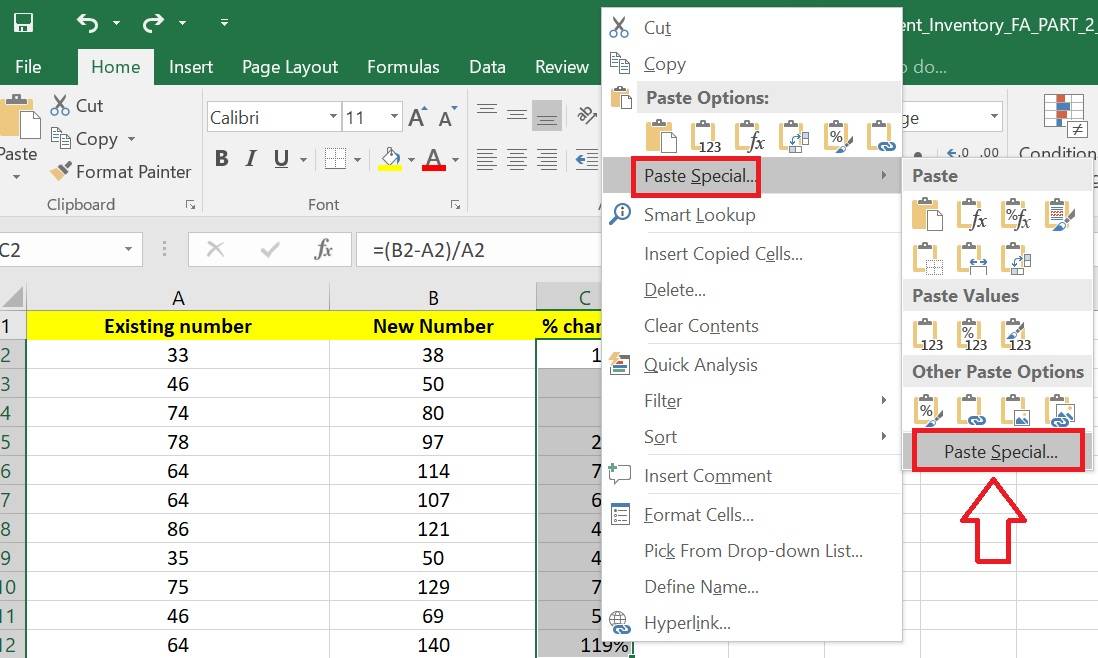The image size is (1098, 658).
Task: Click the yellow Fill Color bucket
Action: (x=389, y=159)
